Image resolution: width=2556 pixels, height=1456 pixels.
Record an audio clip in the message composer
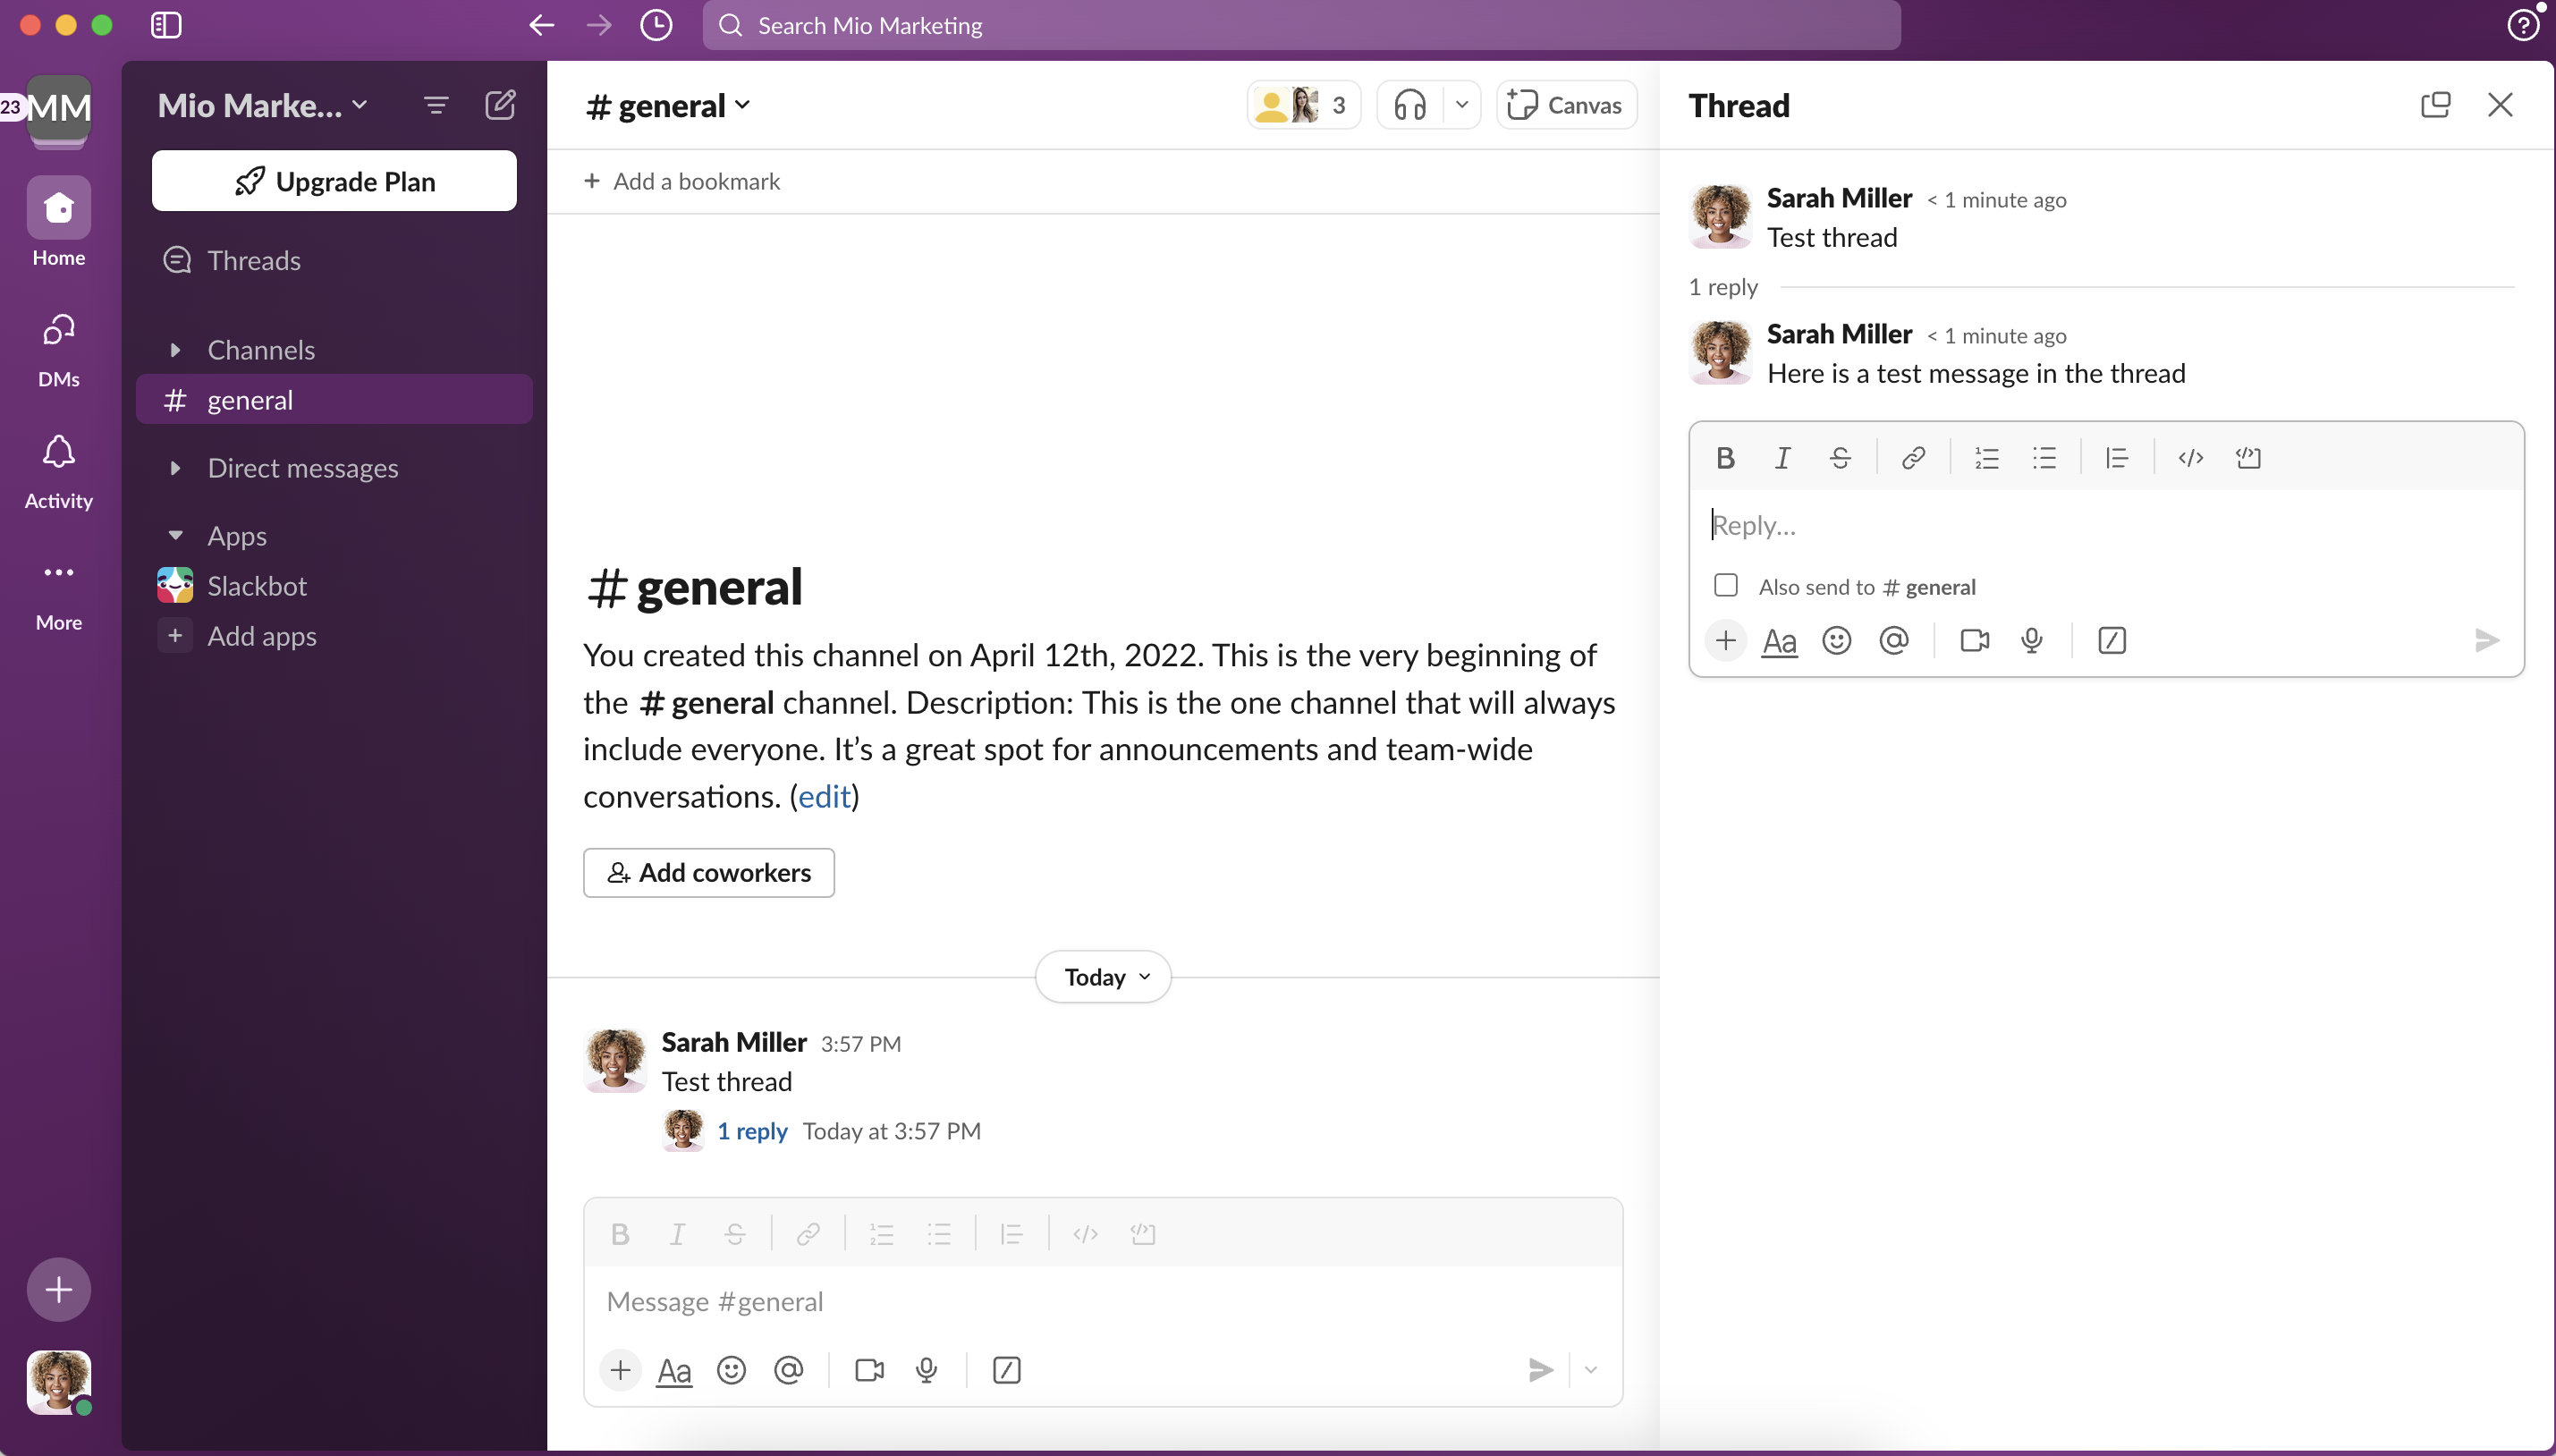926,1370
